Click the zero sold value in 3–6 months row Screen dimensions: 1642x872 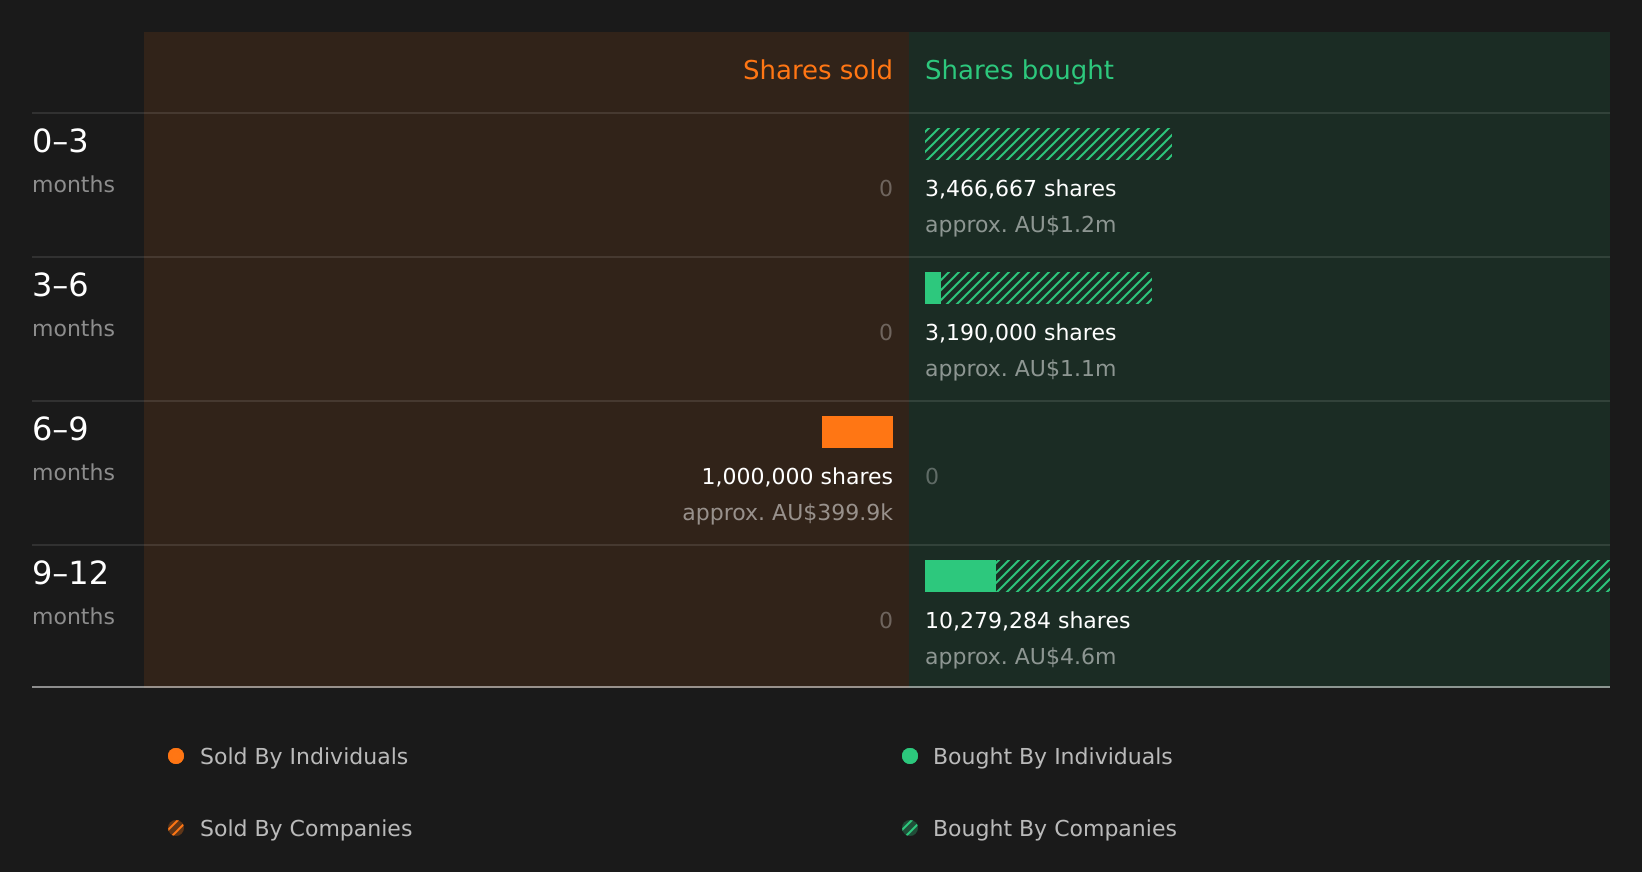(886, 333)
